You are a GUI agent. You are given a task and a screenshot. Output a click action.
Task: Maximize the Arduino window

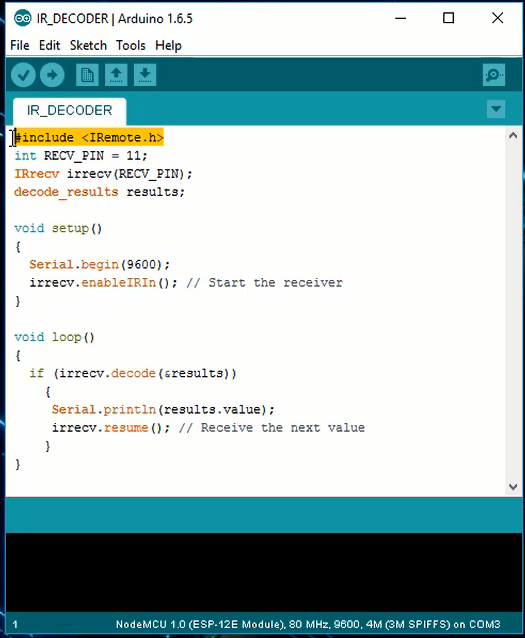tap(448, 18)
